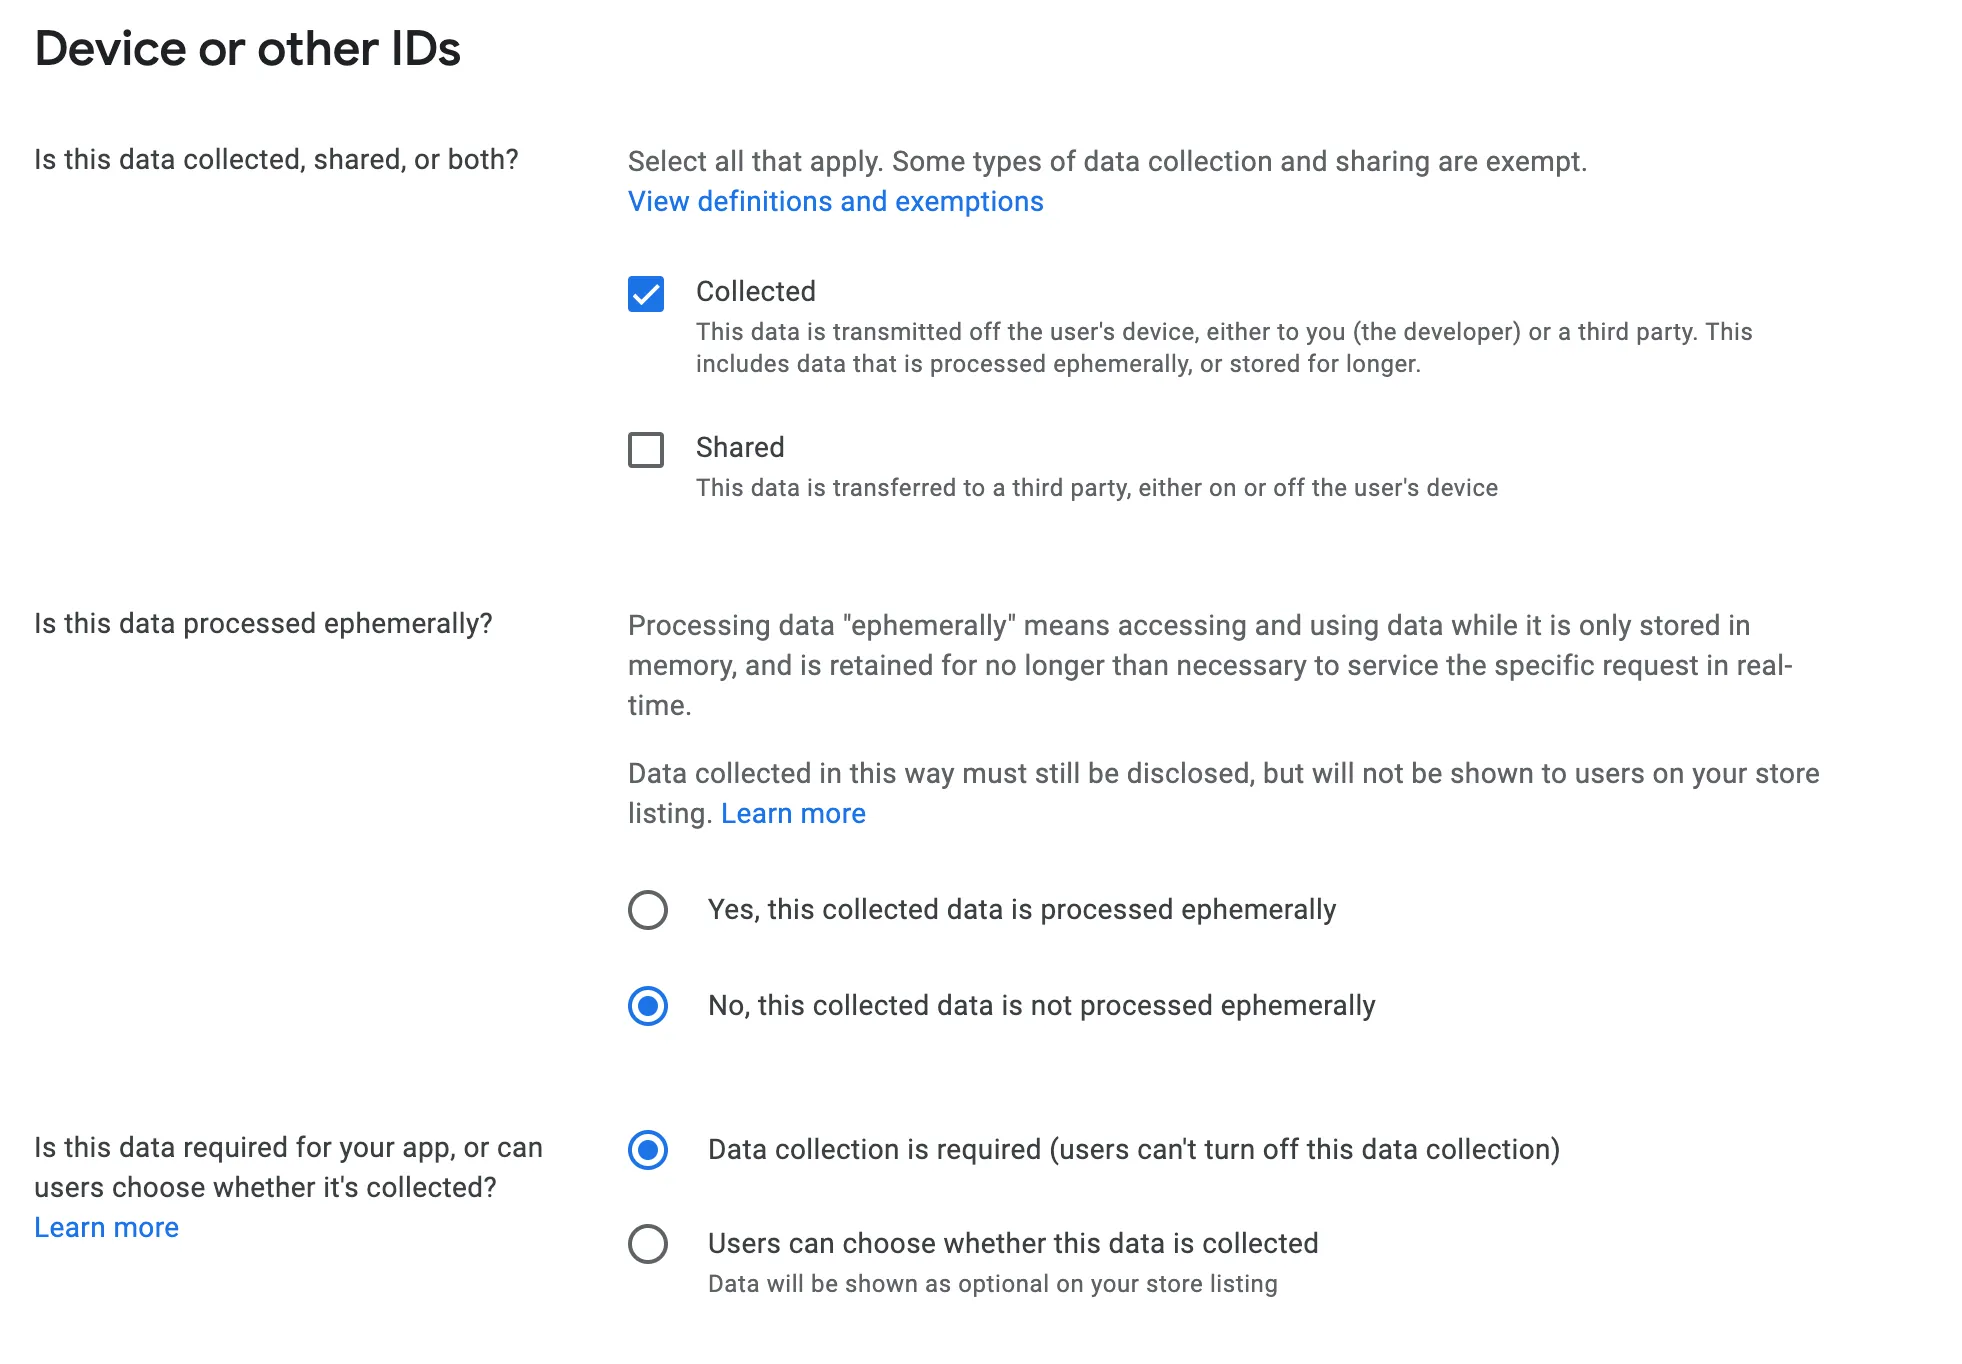Click the 'Is this data collected, shared, or both?' question
The height and width of the screenshot is (1364, 1962).
tap(276, 160)
